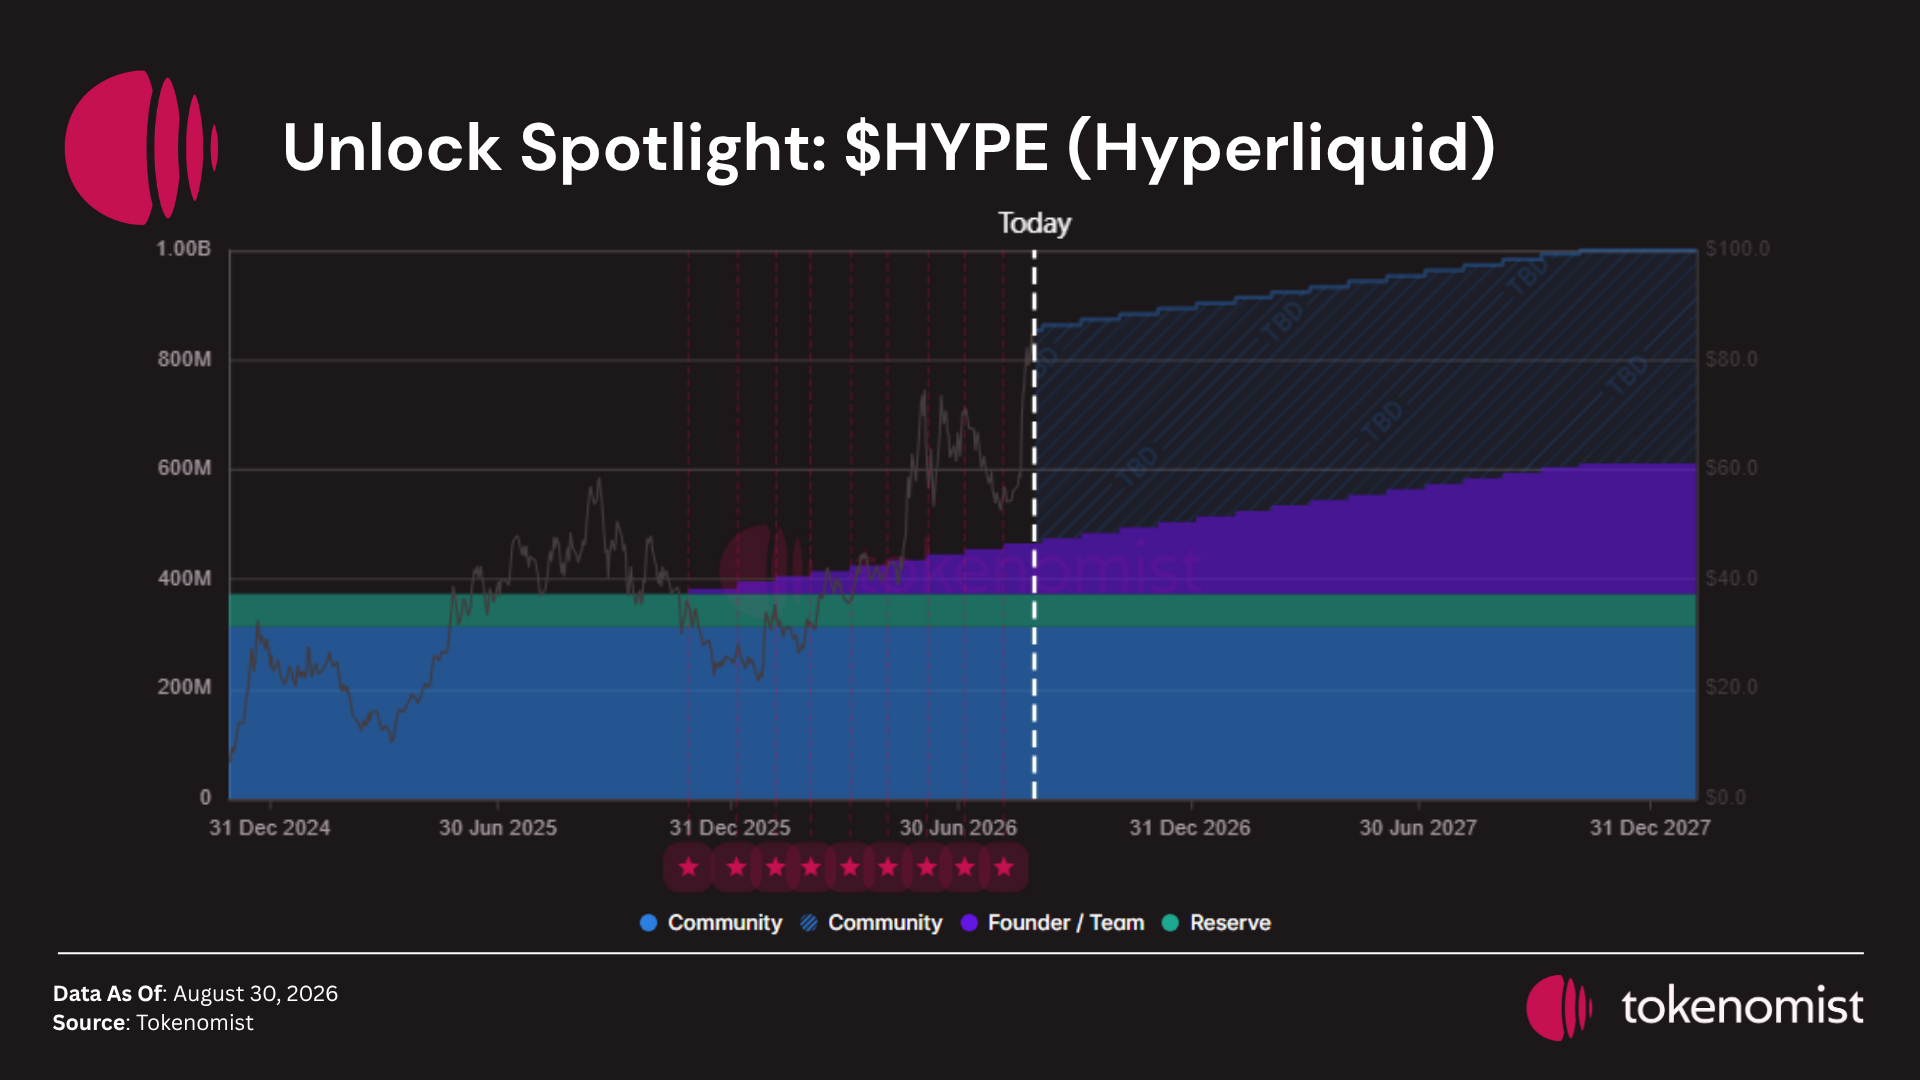Click the $0.0 price axis label
This screenshot has height=1080, width=1920.
[x=1726, y=797]
